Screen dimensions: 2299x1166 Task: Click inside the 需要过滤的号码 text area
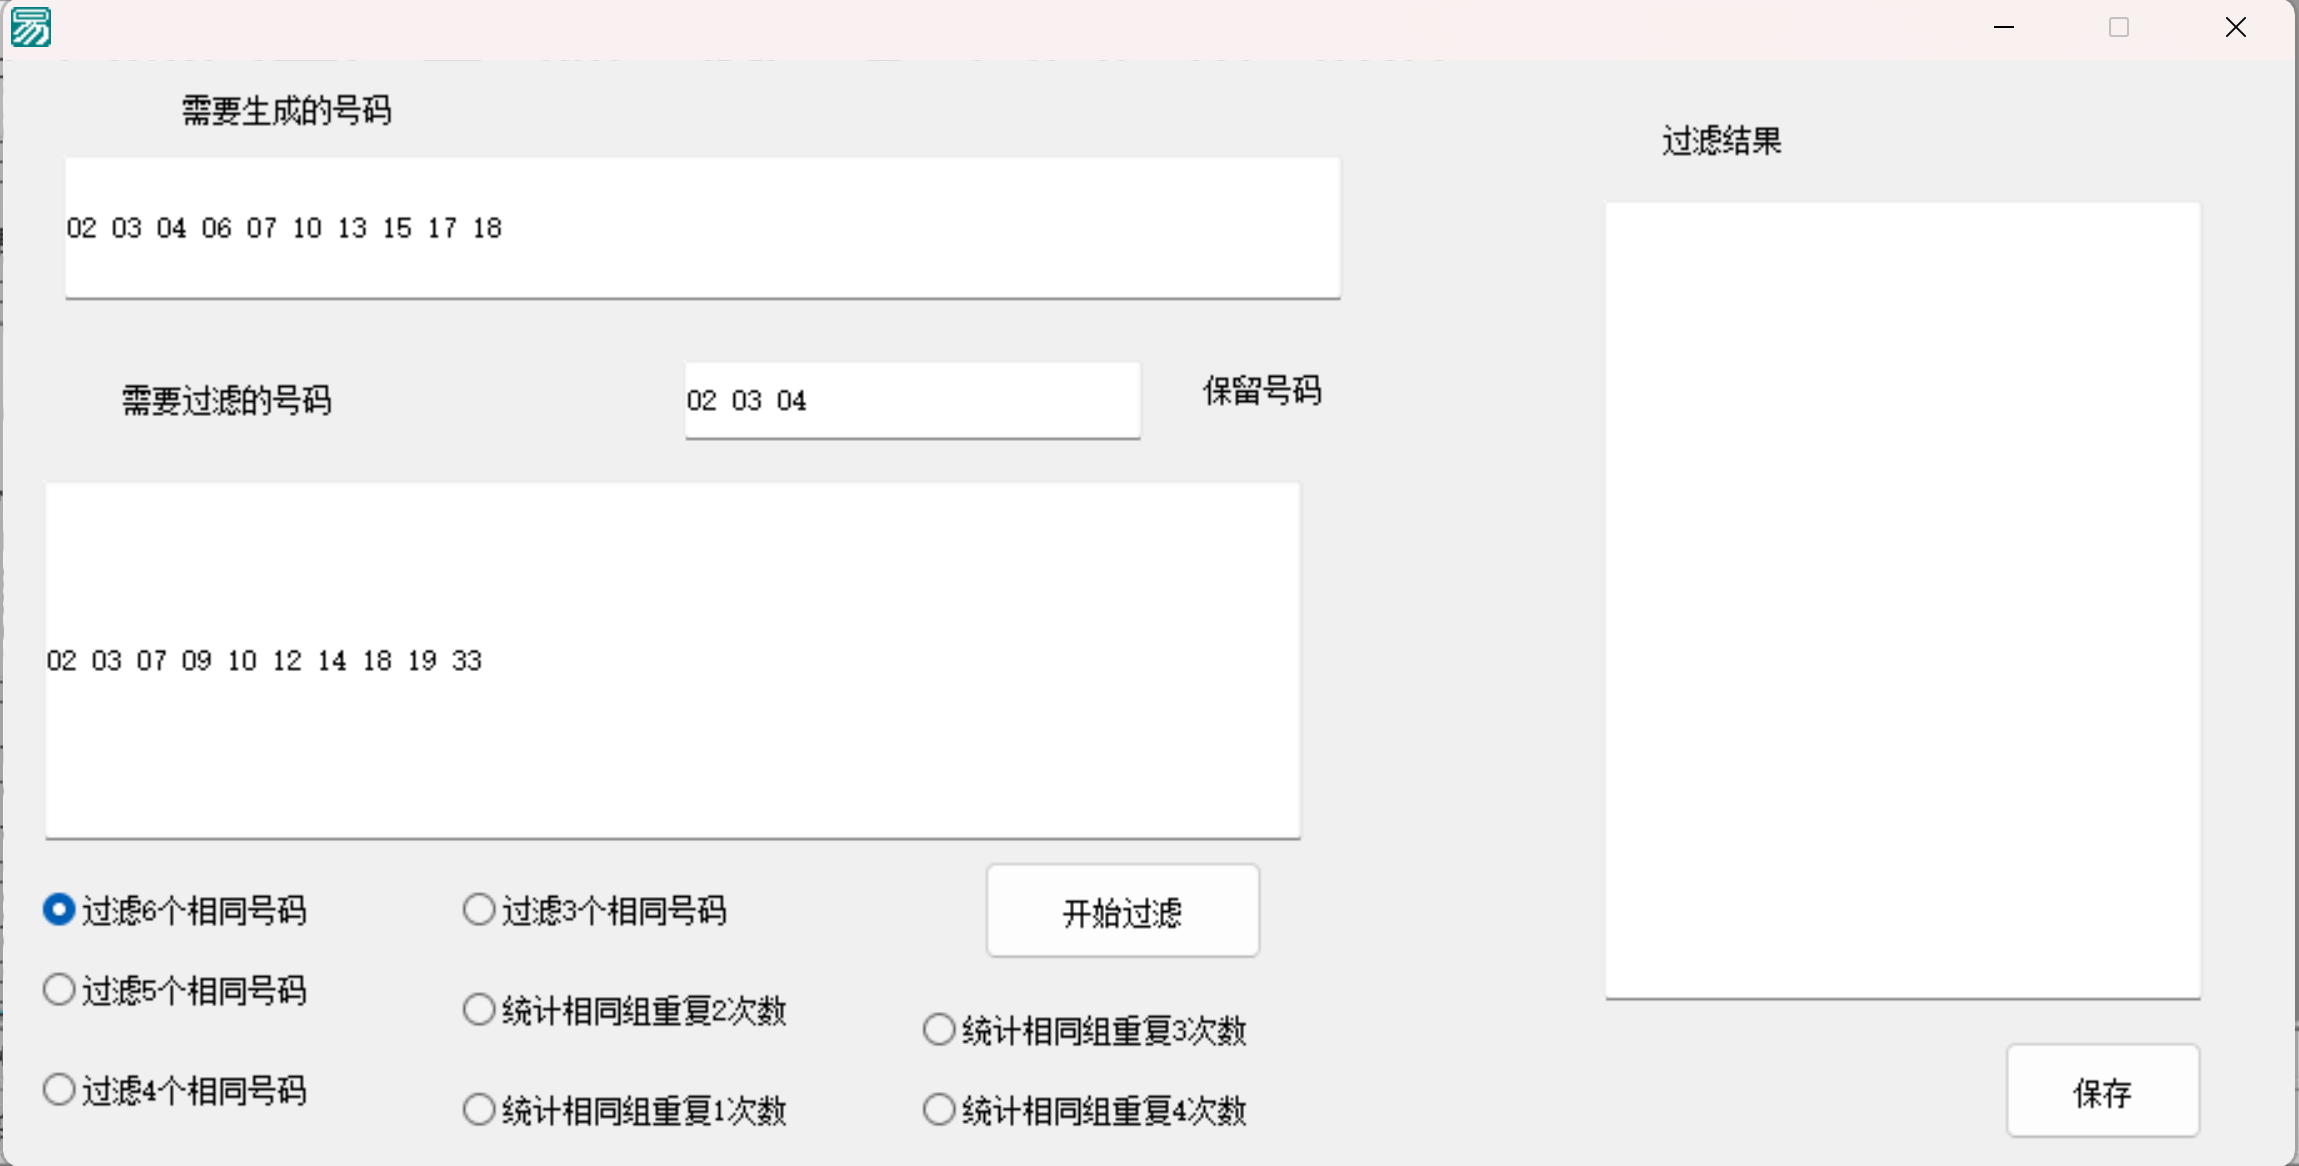coord(672,659)
